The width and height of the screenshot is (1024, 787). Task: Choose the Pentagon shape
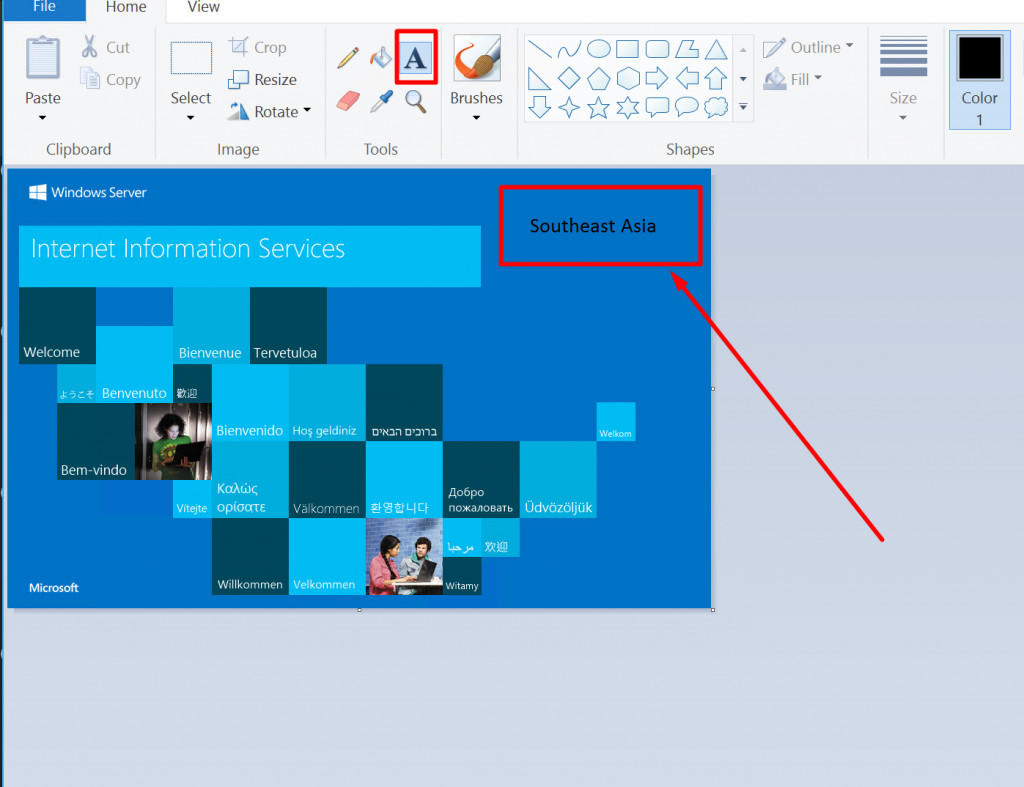tap(598, 78)
